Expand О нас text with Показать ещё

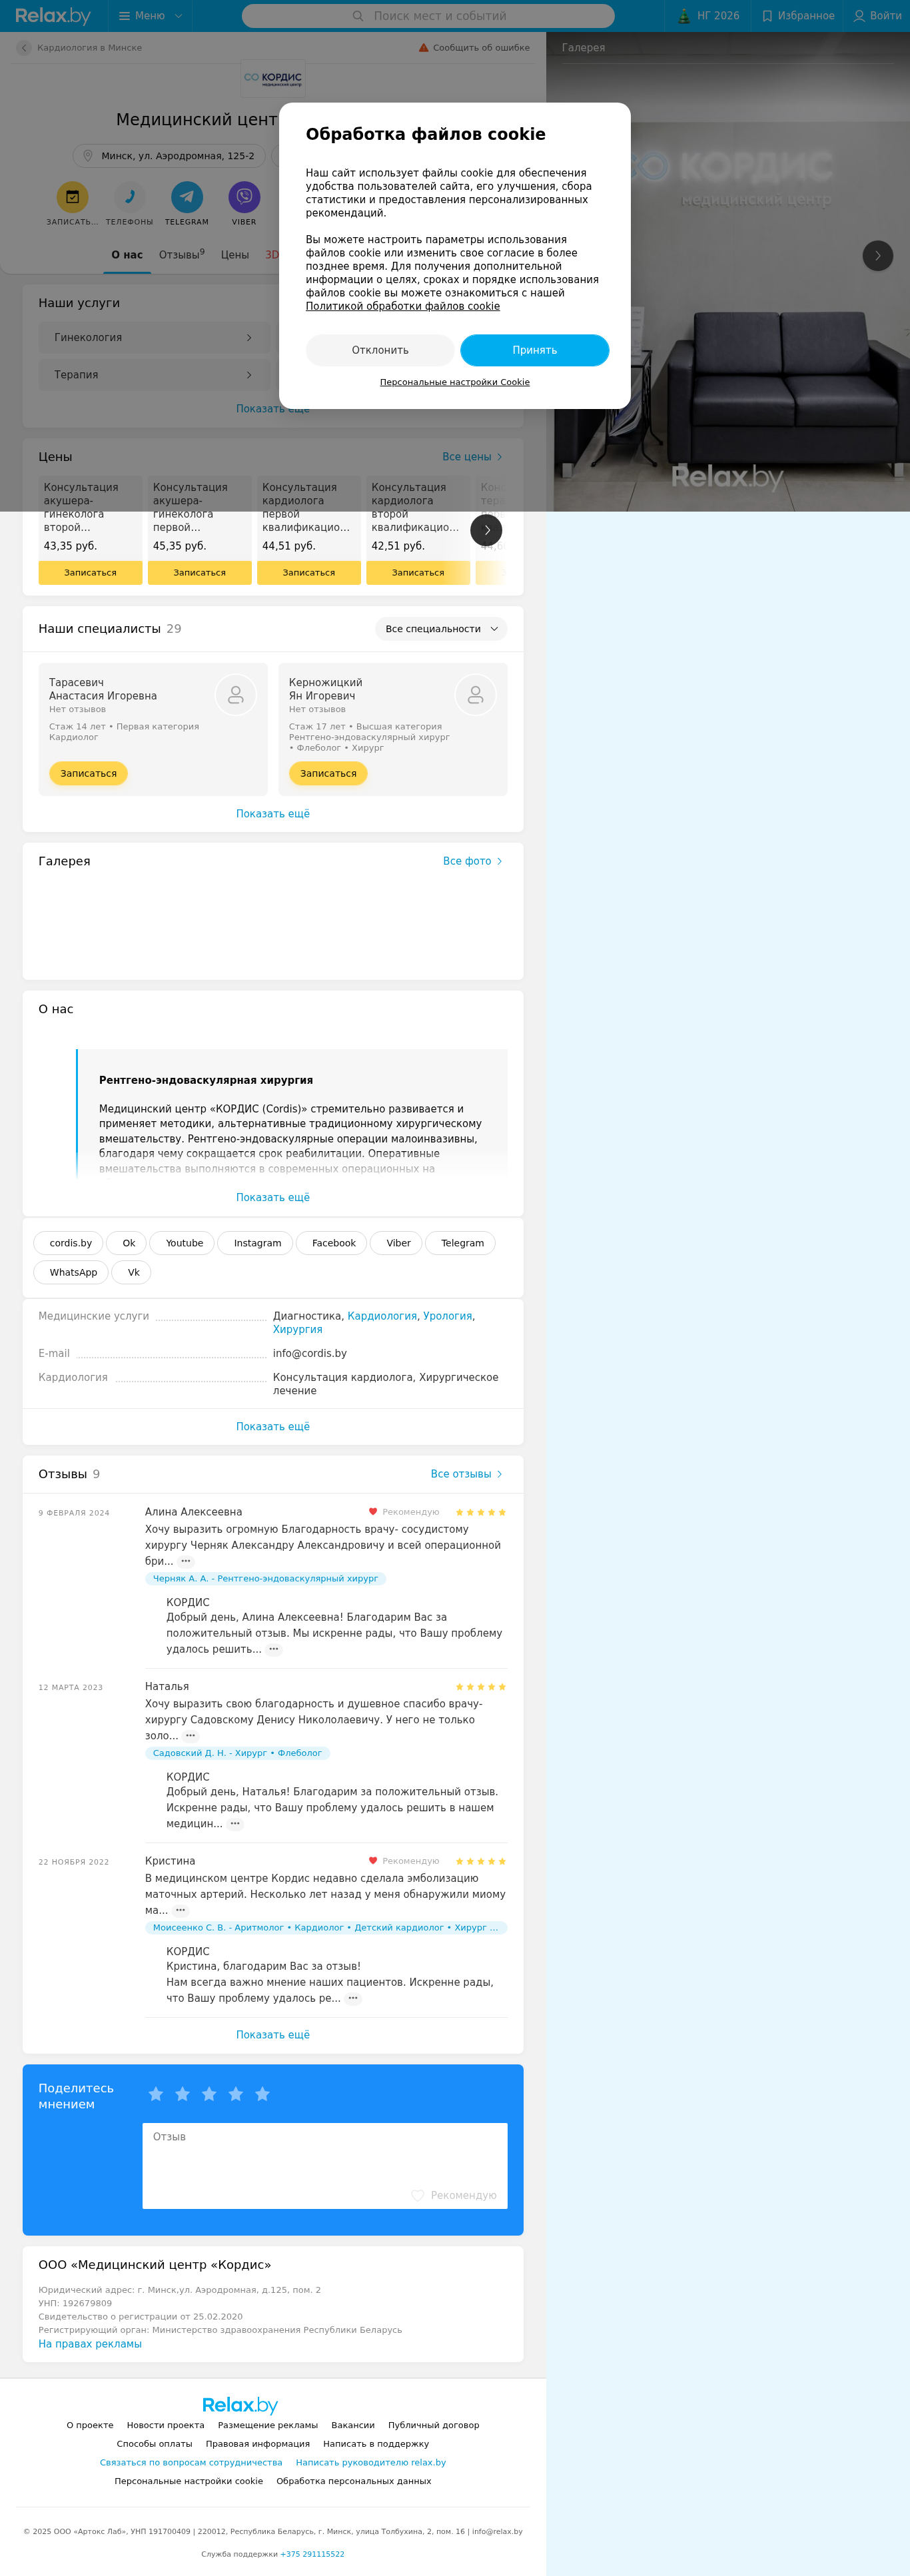click(273, 1197)
